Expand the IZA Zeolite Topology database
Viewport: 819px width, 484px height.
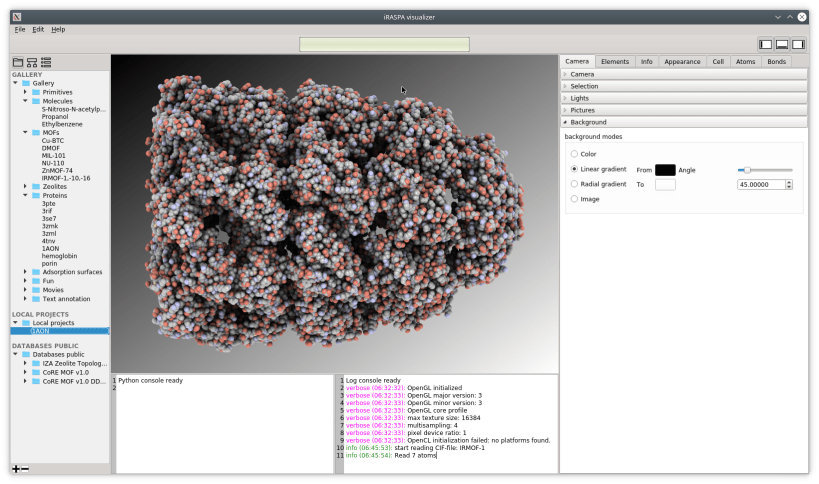(25, 363)
